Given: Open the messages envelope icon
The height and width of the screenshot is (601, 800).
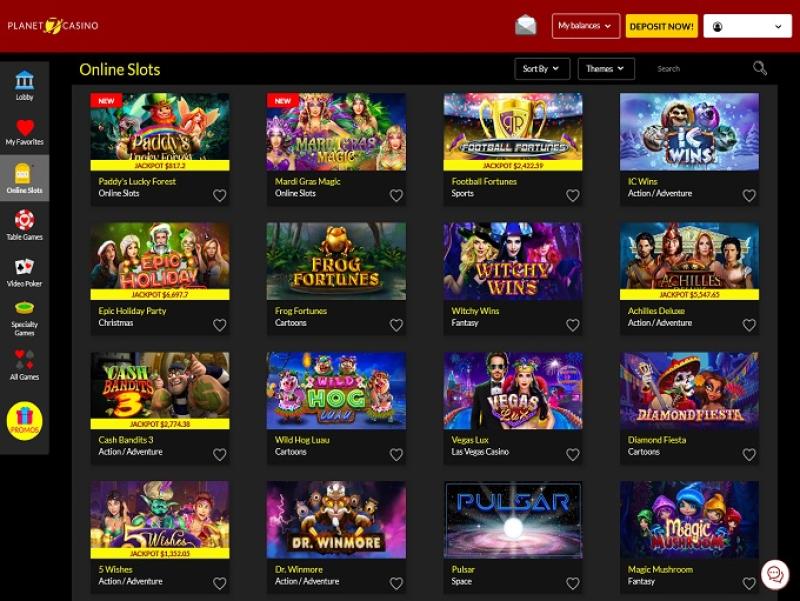Looking at the screenshot, I should [526, 25].
